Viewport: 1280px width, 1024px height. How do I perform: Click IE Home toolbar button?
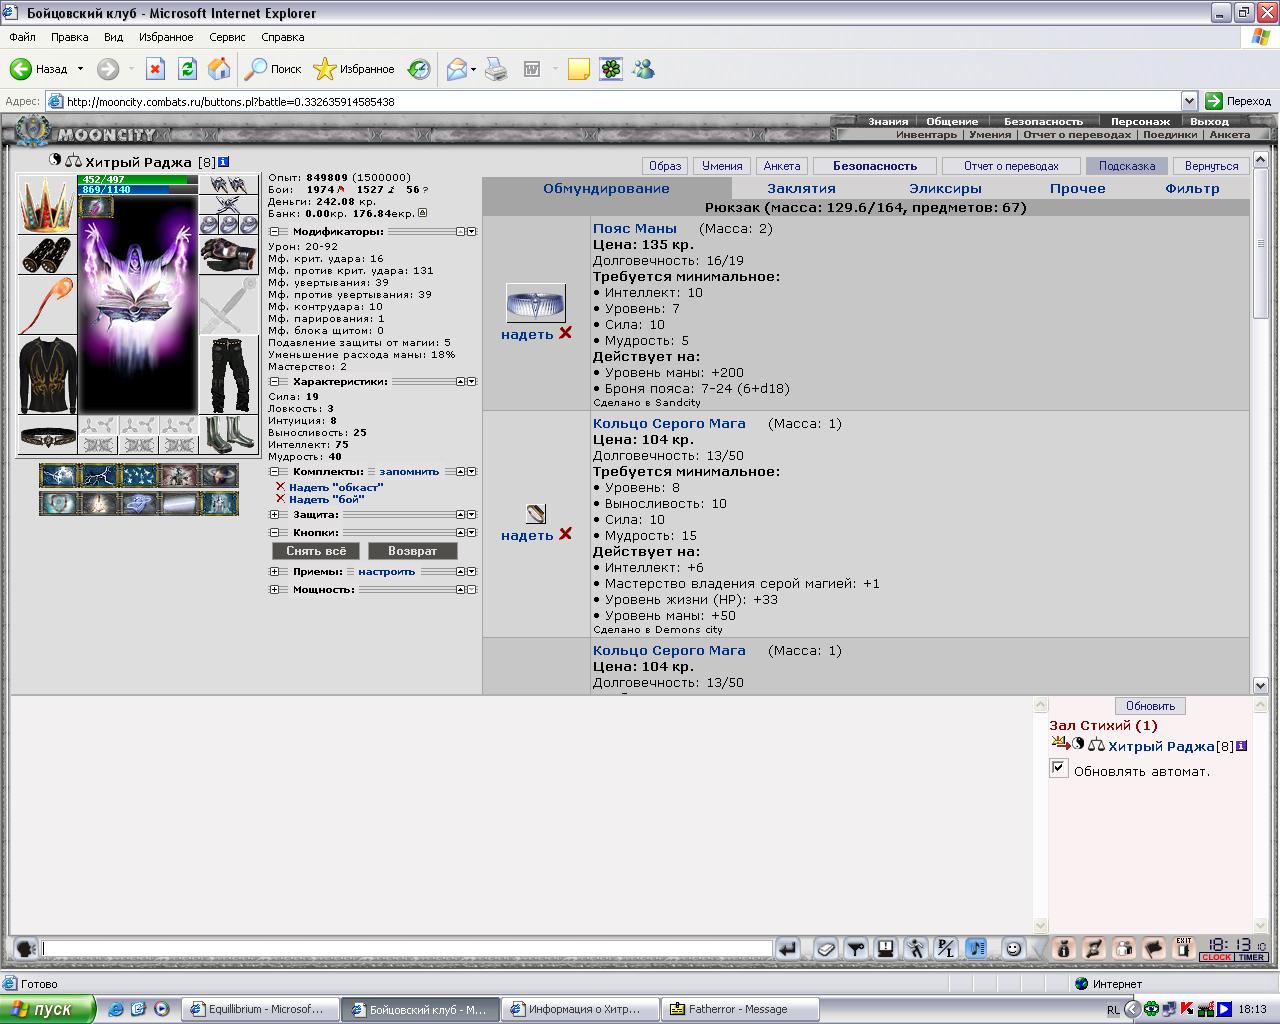[x=219, y=69]
